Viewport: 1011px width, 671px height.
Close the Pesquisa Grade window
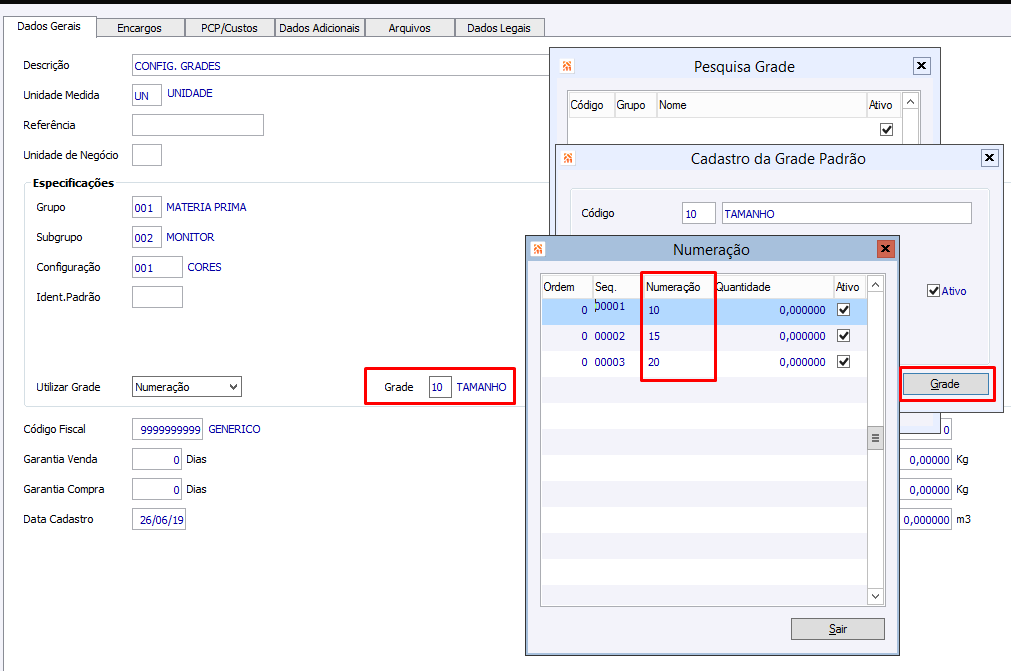922,66
